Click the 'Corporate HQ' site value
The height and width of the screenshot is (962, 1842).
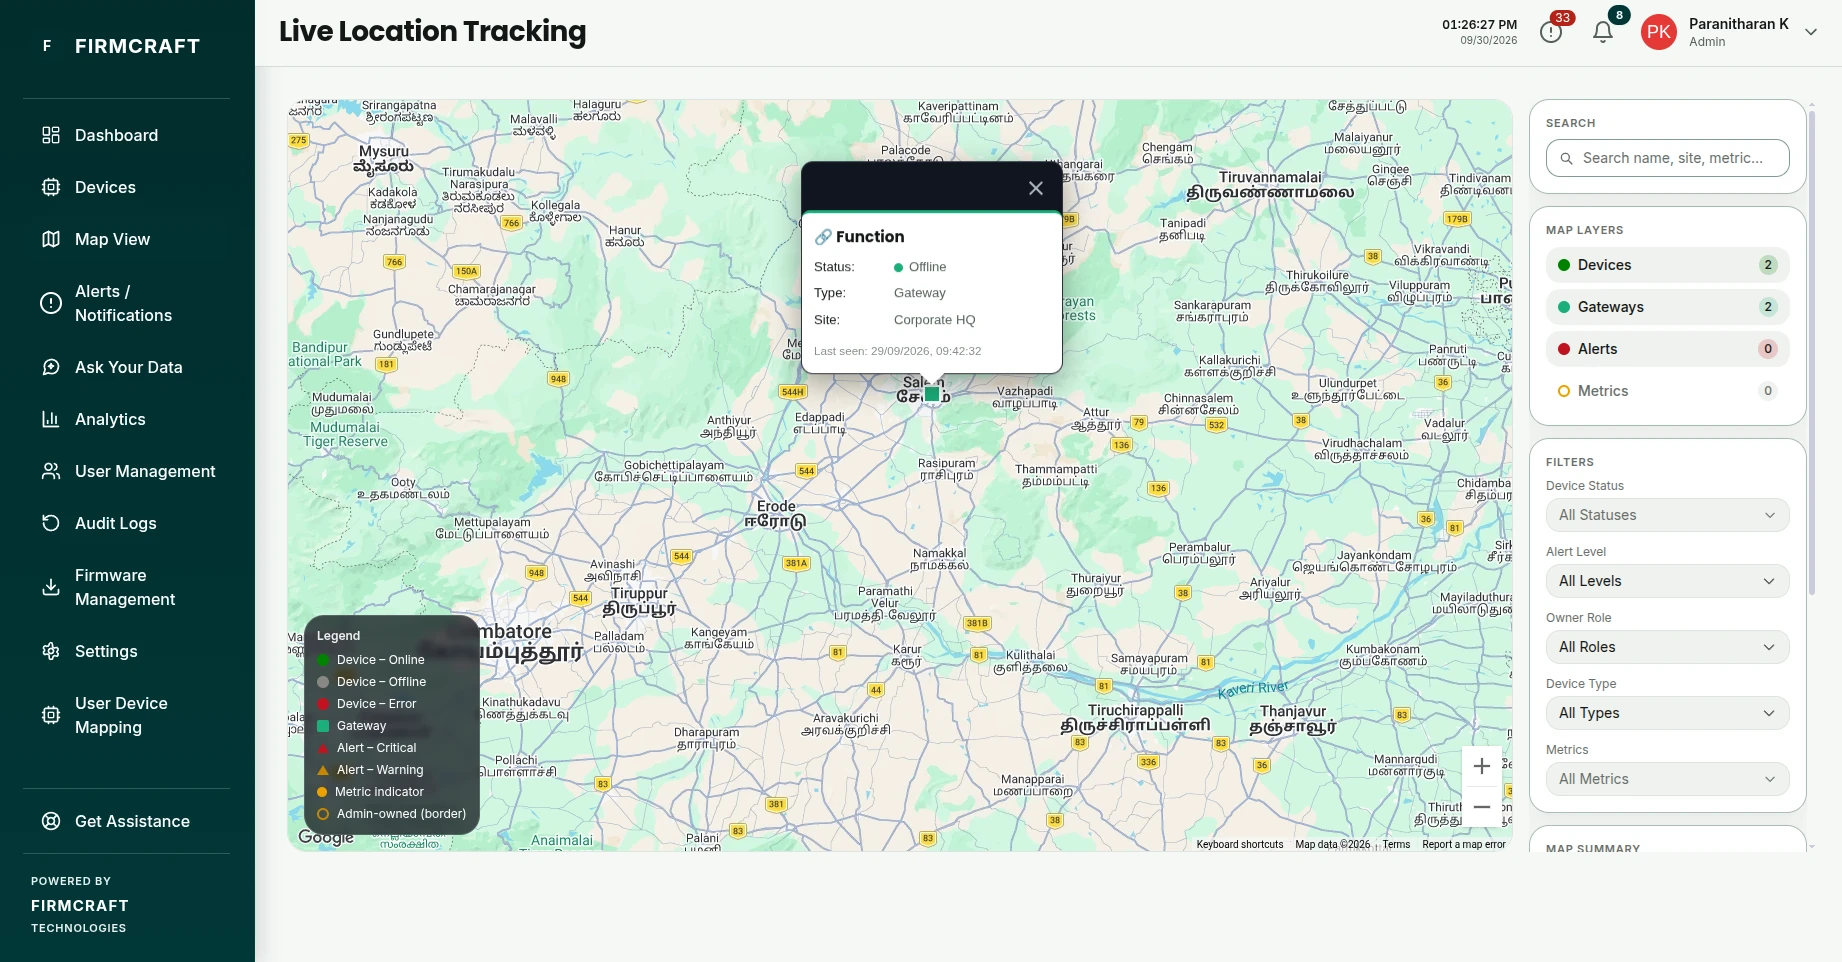pyautogui.click(x=934, y=320)
